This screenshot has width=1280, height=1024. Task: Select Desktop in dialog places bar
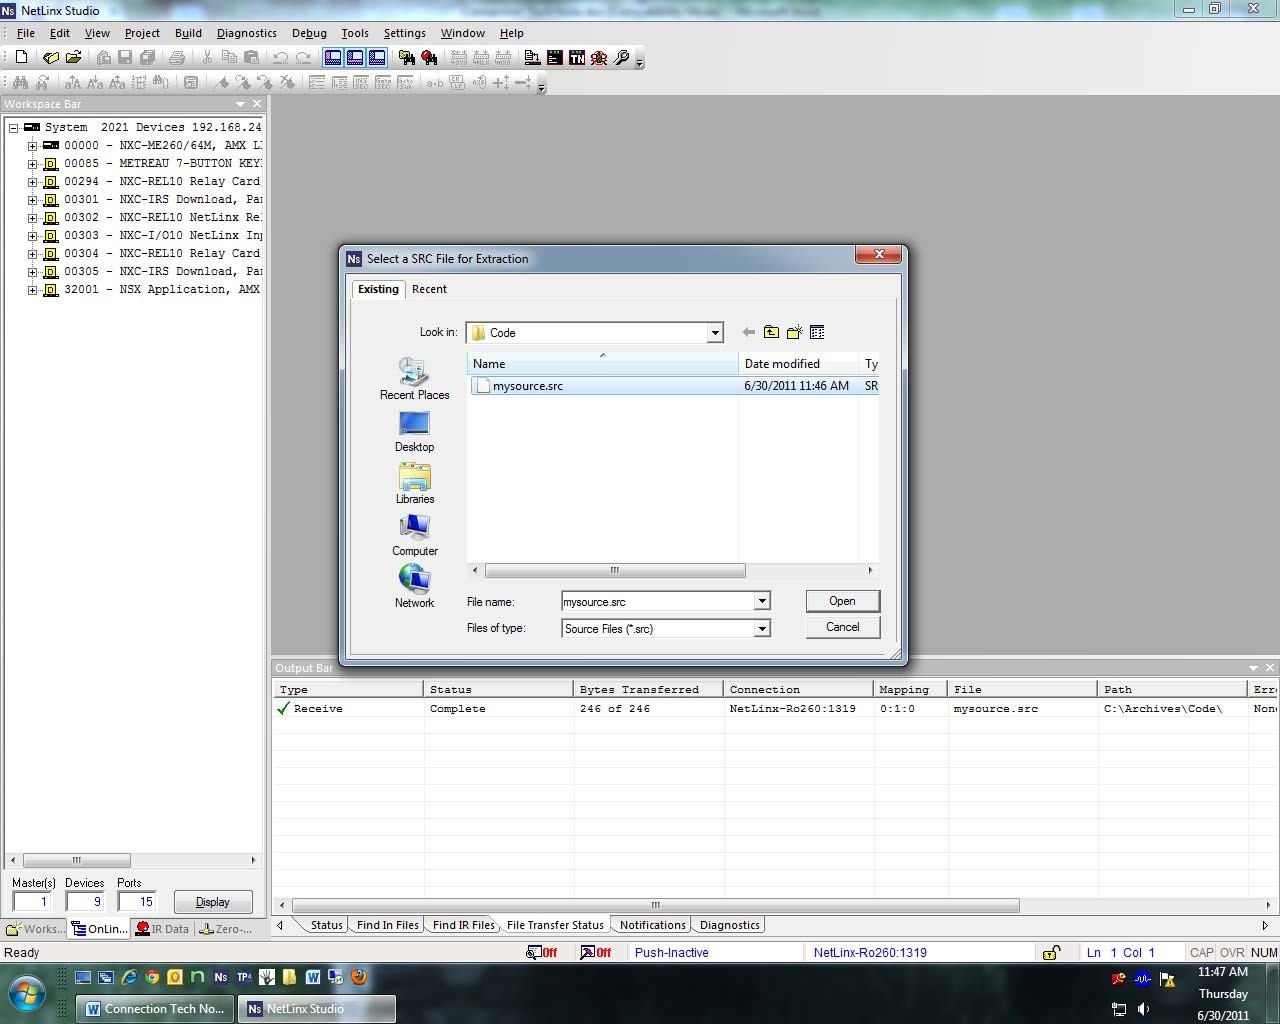[x=414, y=432]
